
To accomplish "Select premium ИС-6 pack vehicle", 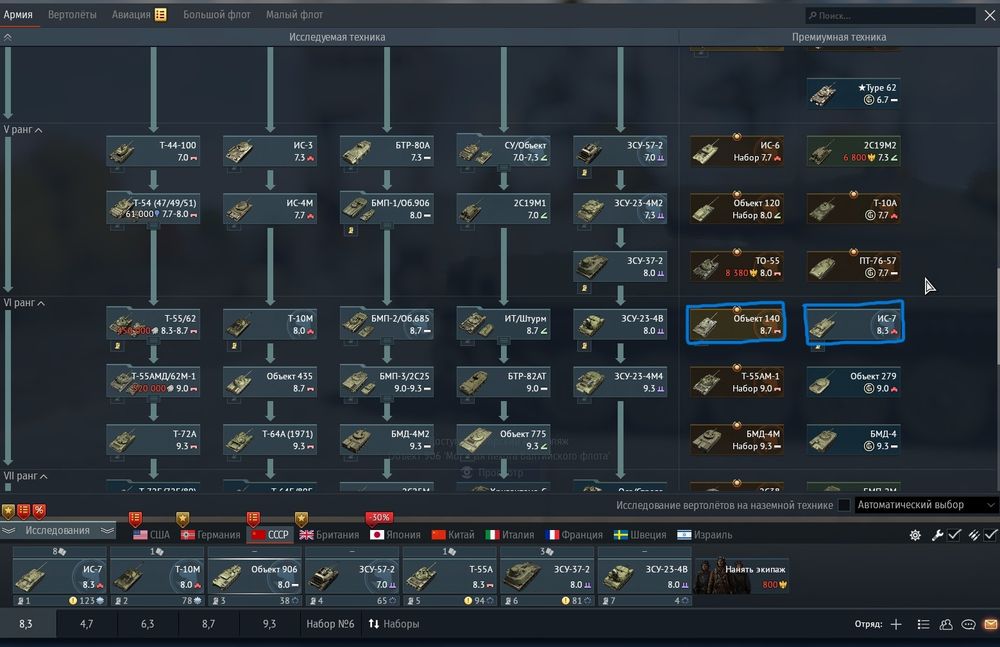I will (x=737, y=151).
